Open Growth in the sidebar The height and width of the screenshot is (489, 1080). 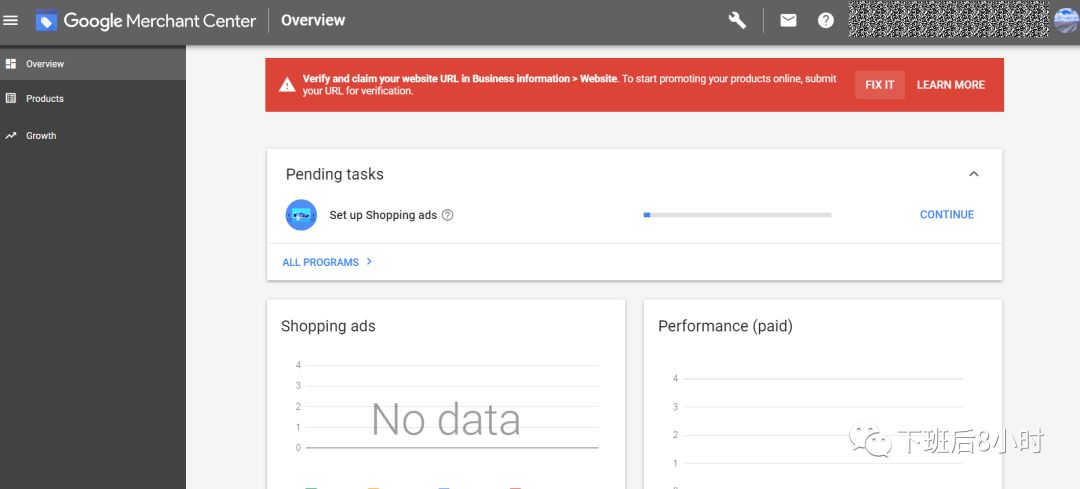tap(41, 136)
